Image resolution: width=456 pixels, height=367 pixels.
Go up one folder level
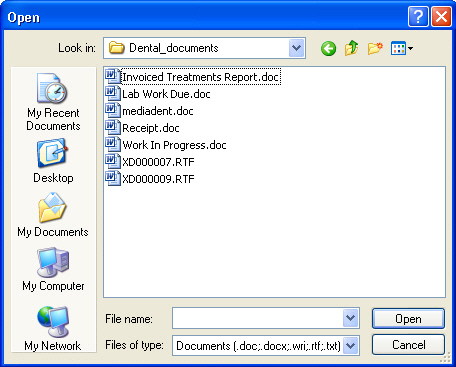tap(352, 48)
